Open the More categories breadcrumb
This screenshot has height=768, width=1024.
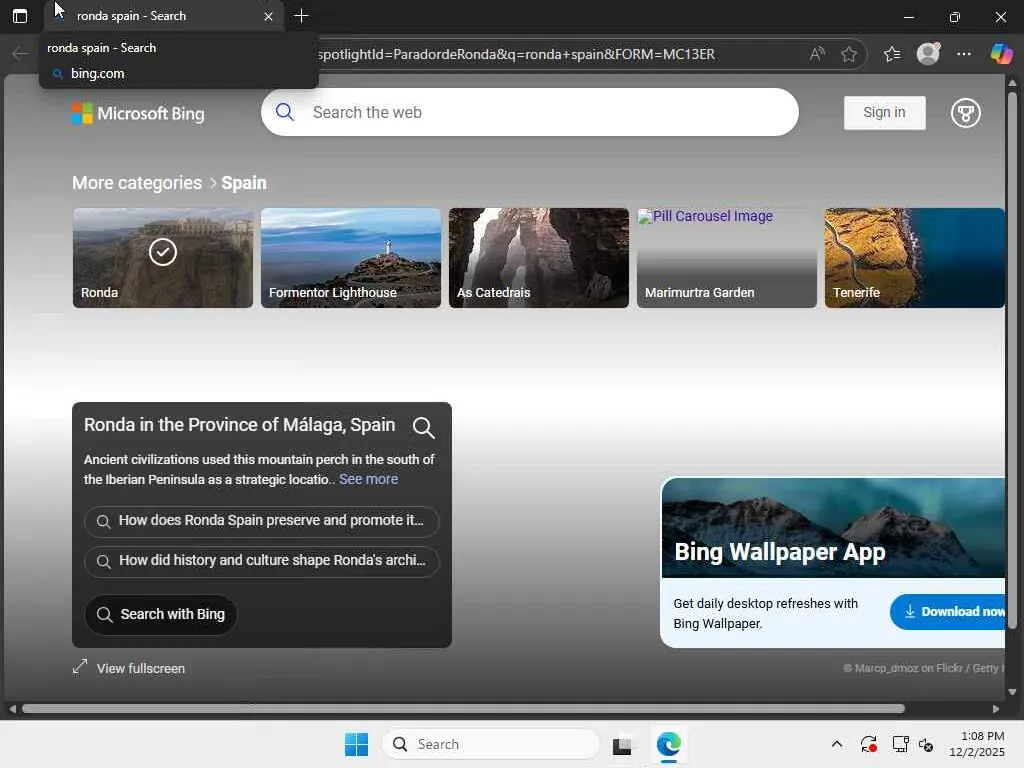tap(137, 183)
